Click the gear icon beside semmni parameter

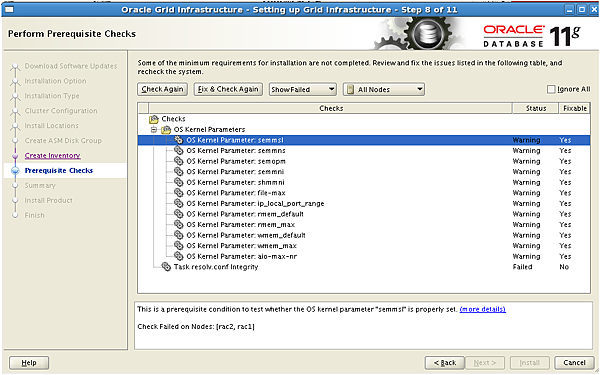tap(178, 171)
